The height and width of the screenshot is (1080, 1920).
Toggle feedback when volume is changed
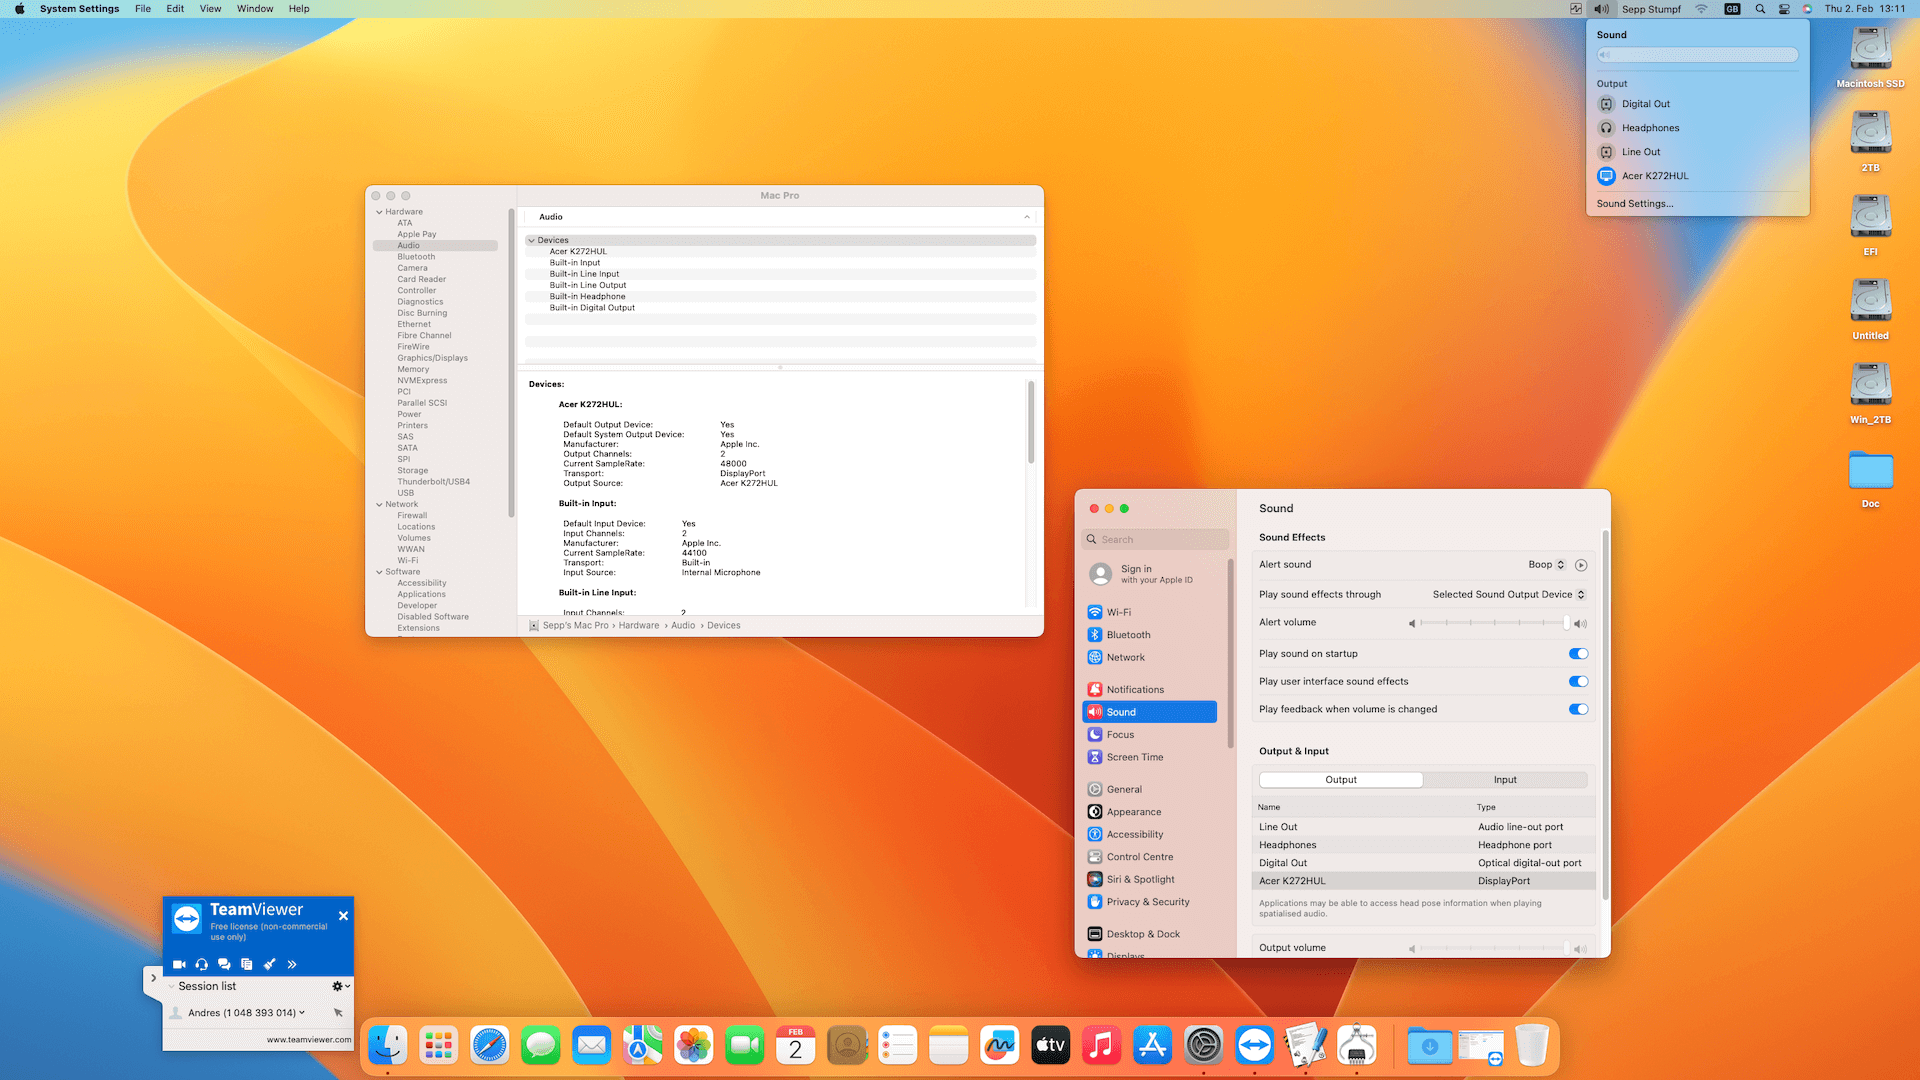(1578, 710)
